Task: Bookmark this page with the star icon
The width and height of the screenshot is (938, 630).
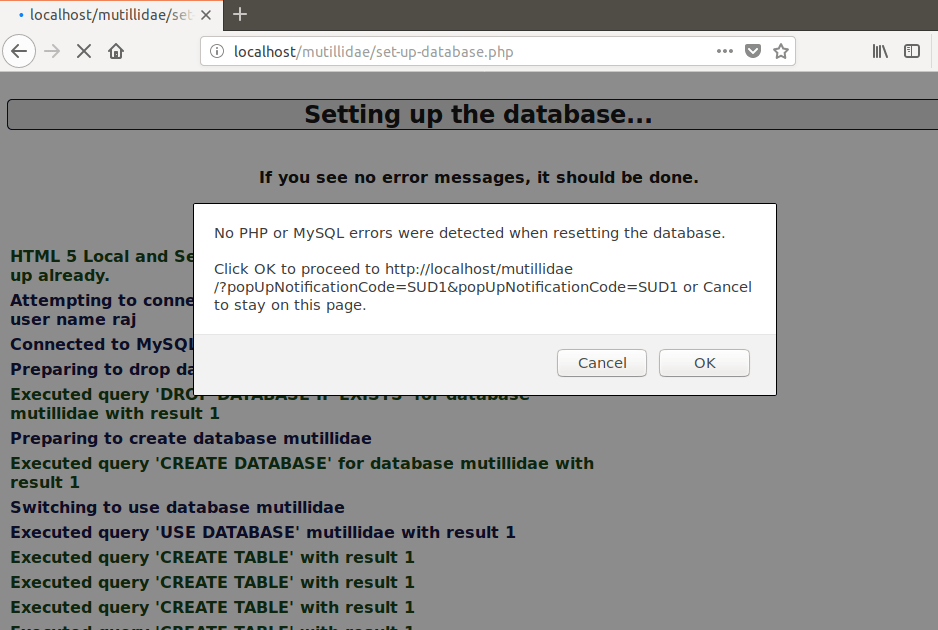Action: pyautogui.click(x=781, y=51)
